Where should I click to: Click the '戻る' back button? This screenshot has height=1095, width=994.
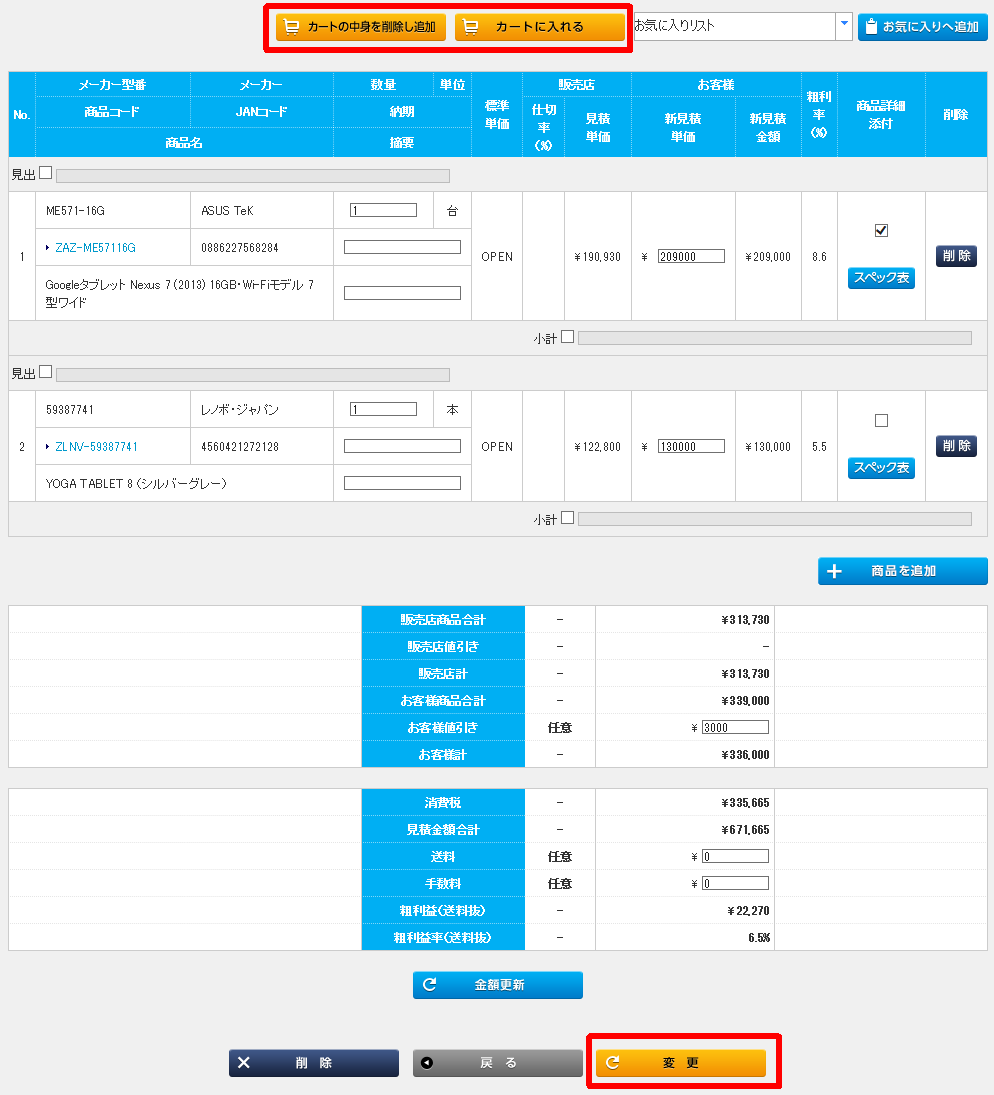[x=497, y=1063]
